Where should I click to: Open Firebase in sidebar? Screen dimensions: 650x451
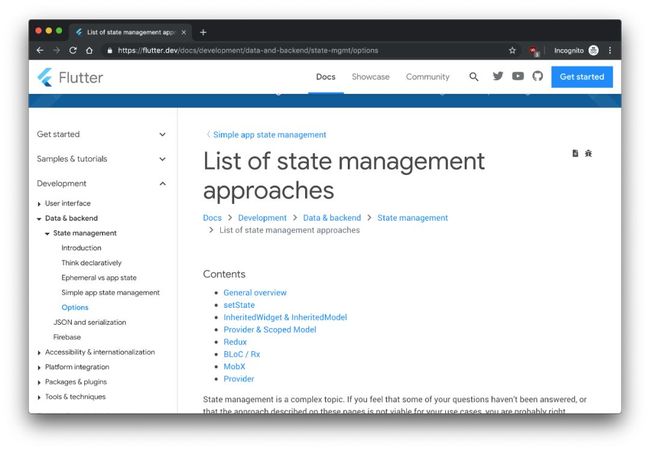click(x=67, y=337)
